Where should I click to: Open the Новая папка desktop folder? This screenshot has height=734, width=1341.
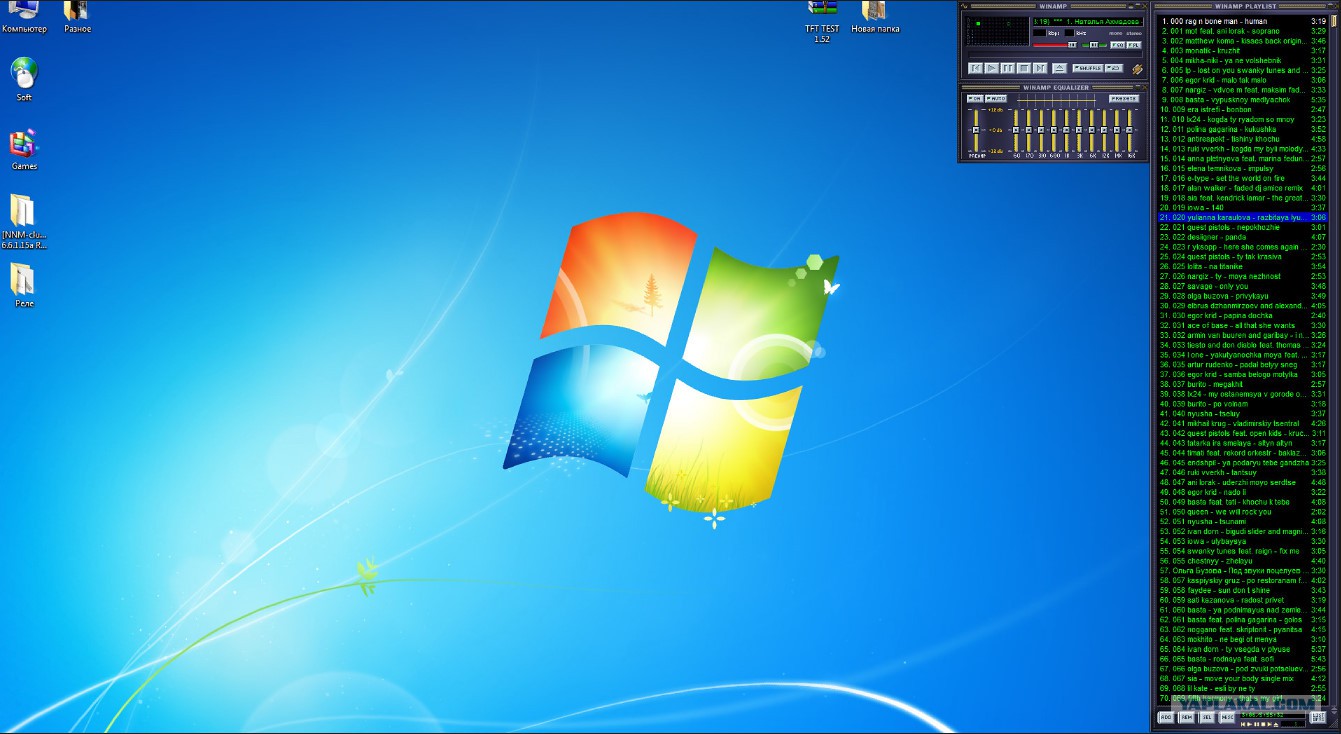875,16
